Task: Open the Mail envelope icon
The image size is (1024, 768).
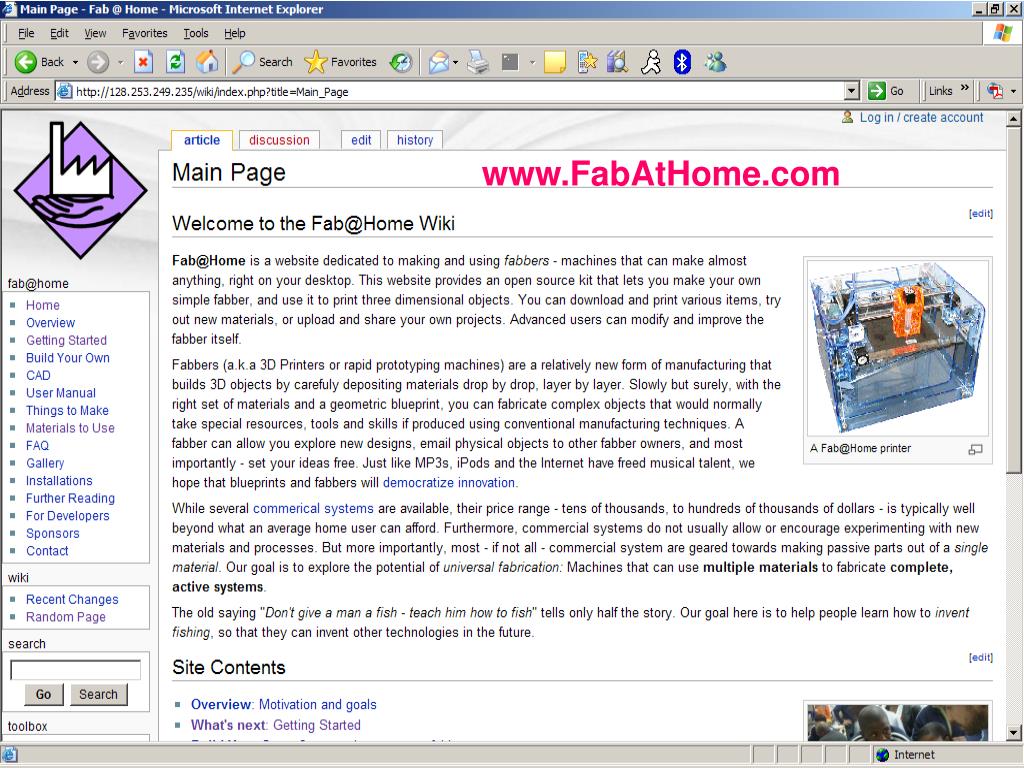Action: click(x=439, y=62)
